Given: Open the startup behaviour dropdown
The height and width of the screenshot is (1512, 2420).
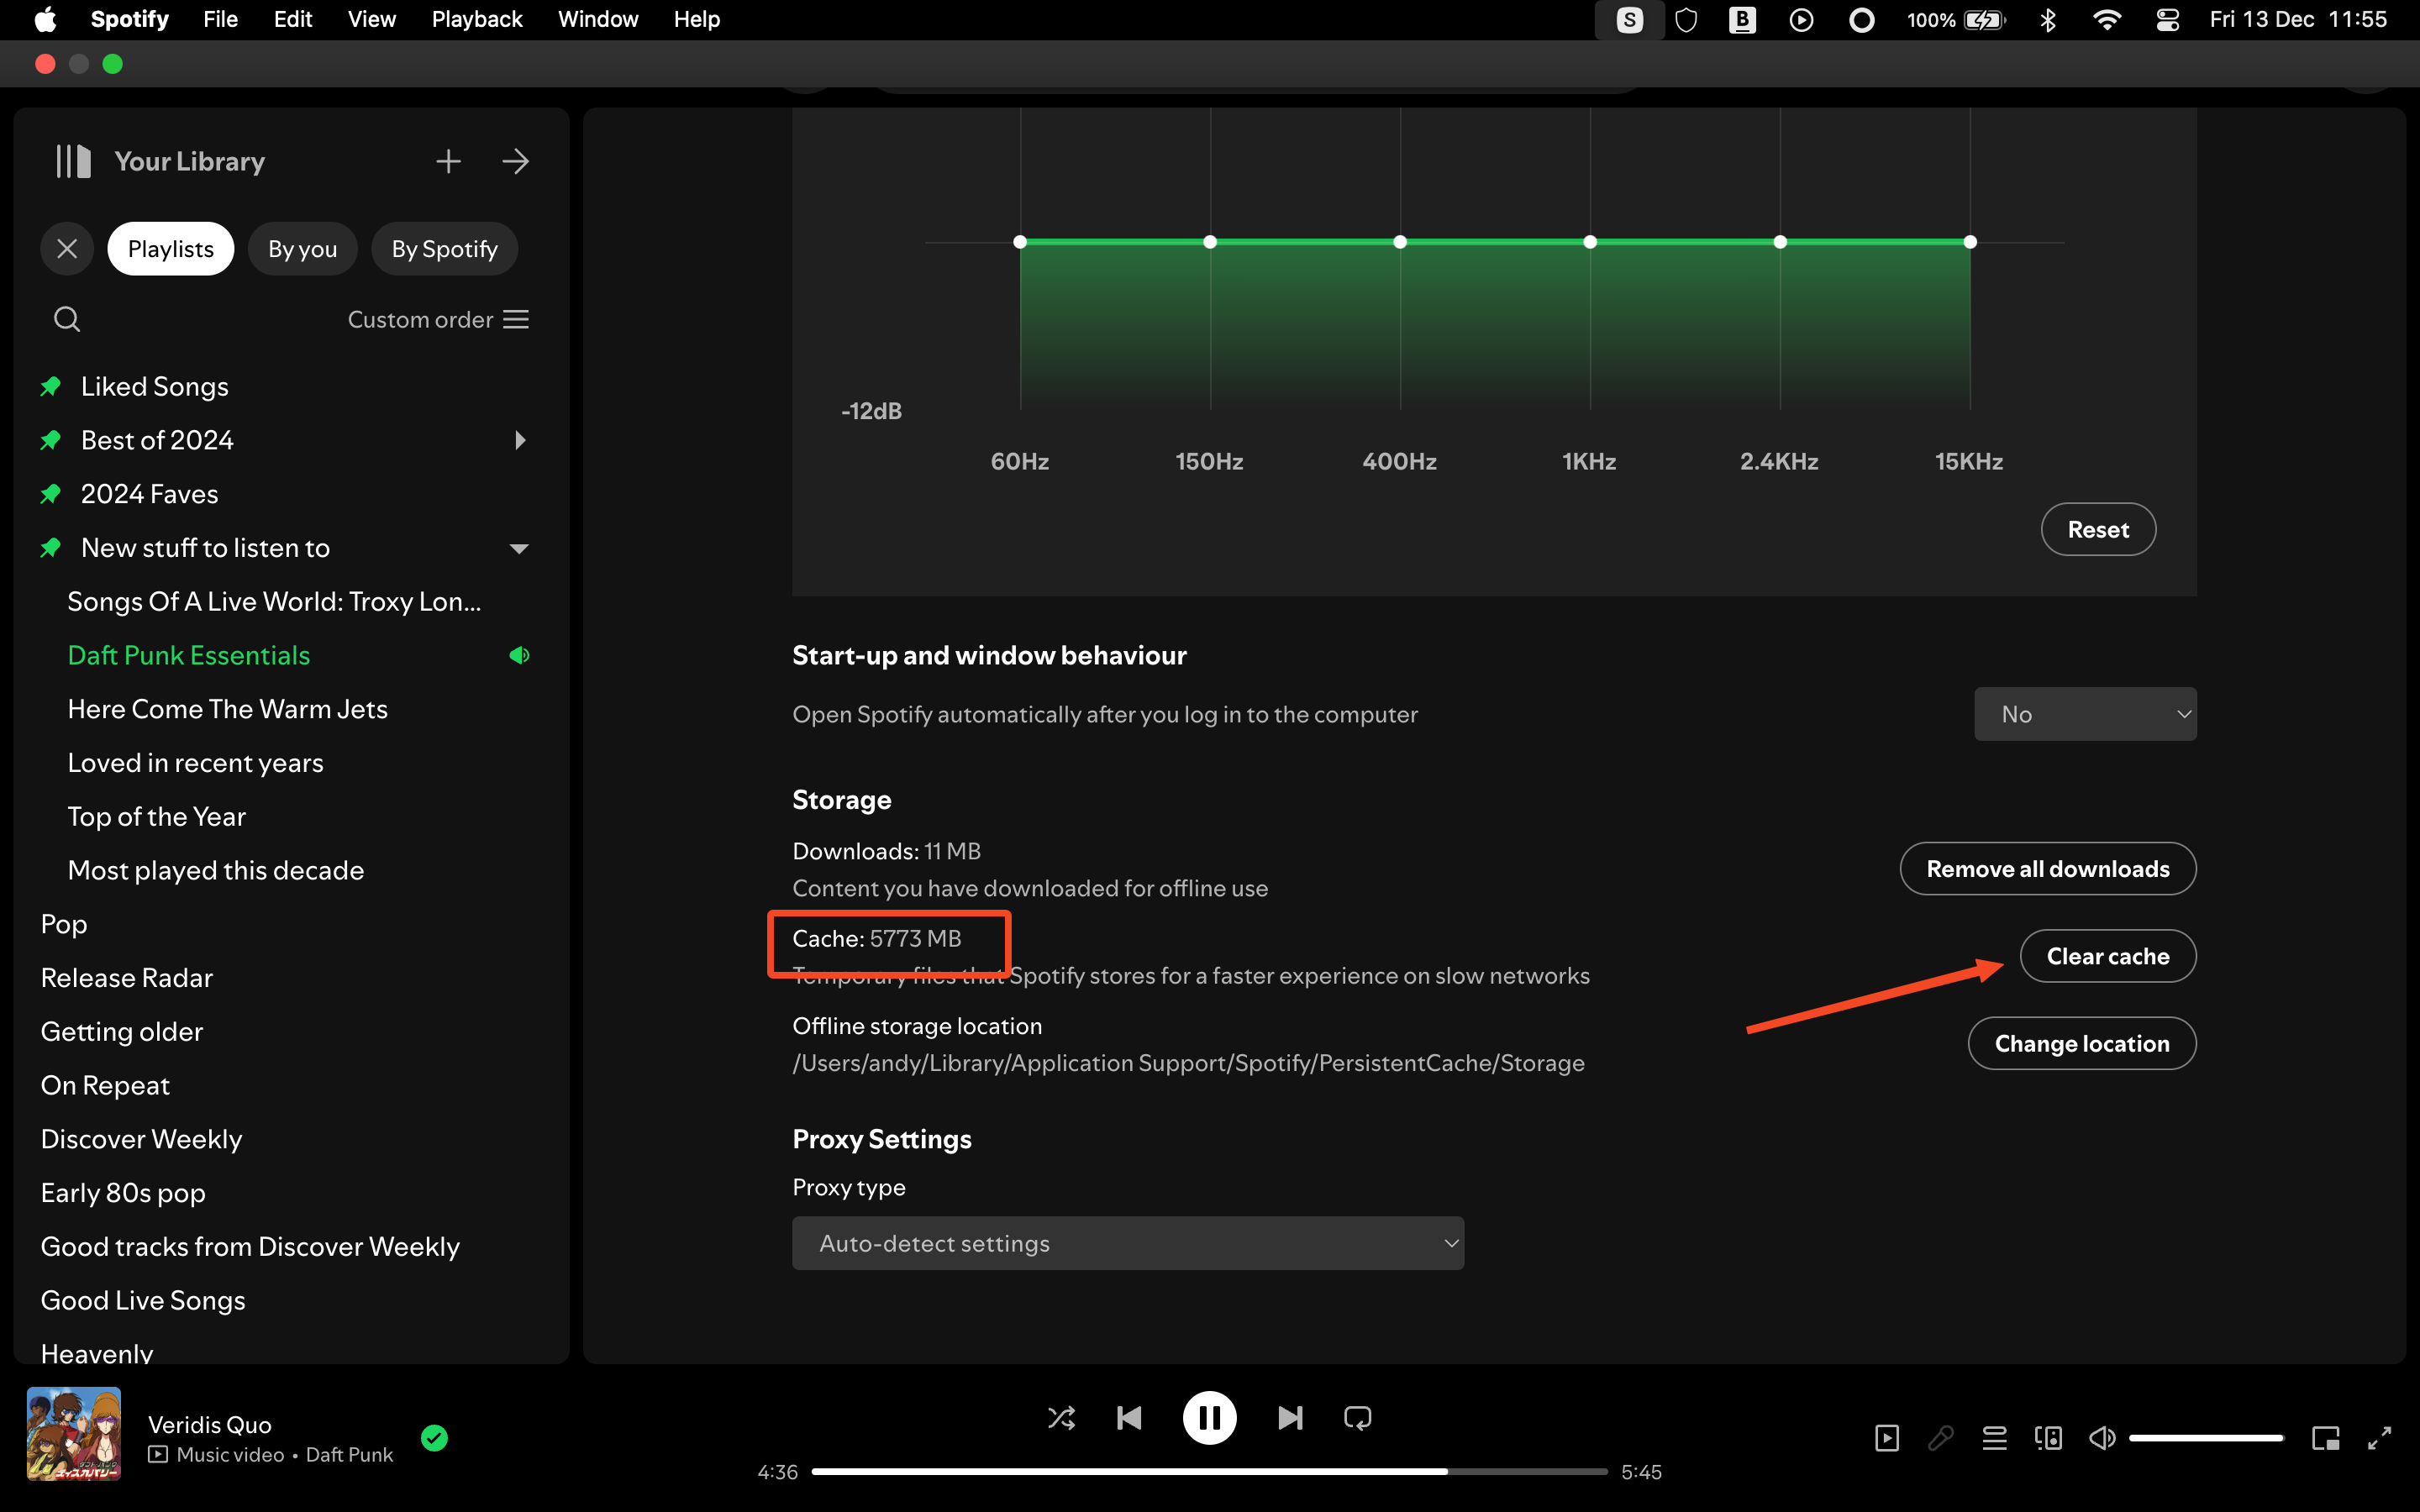Looking at the screenshot, I should [2084, 712].
